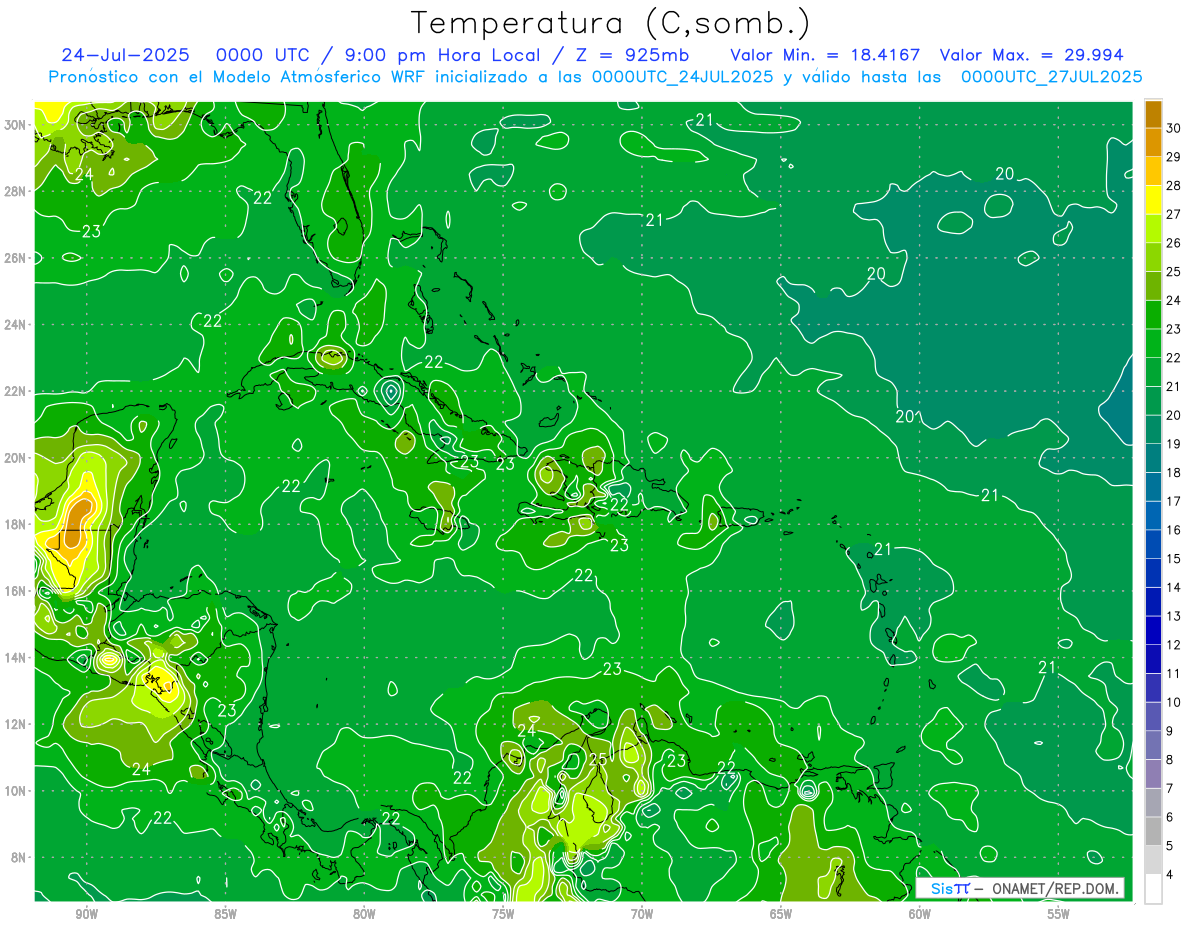Click the "Valor Min. = 18.4167" value
Viewport: 1200px width, 927px height.
tap(824, 55)
